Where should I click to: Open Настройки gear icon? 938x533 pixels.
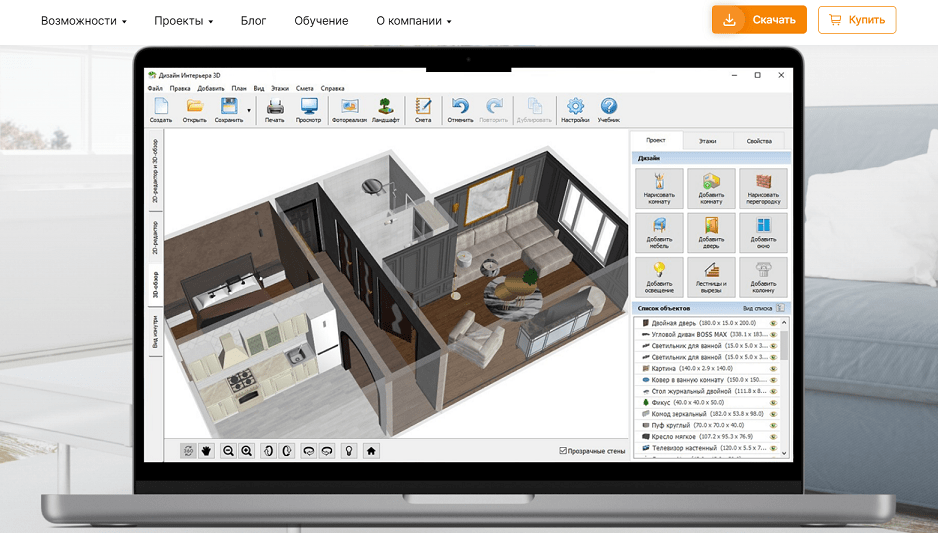pyautogui.click(x=575, y=110)
